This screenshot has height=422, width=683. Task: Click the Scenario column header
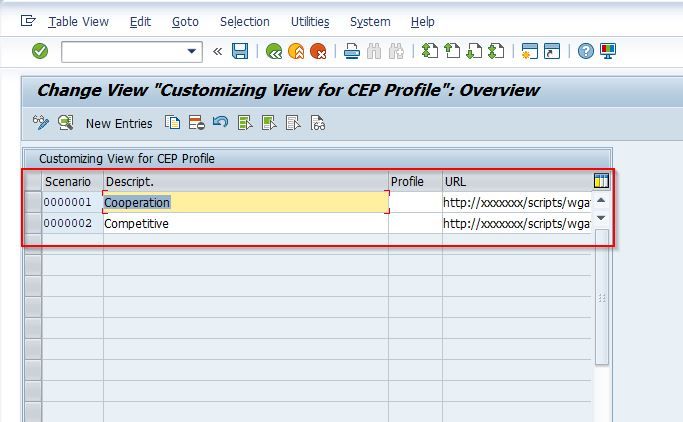(x=72, y=181)
